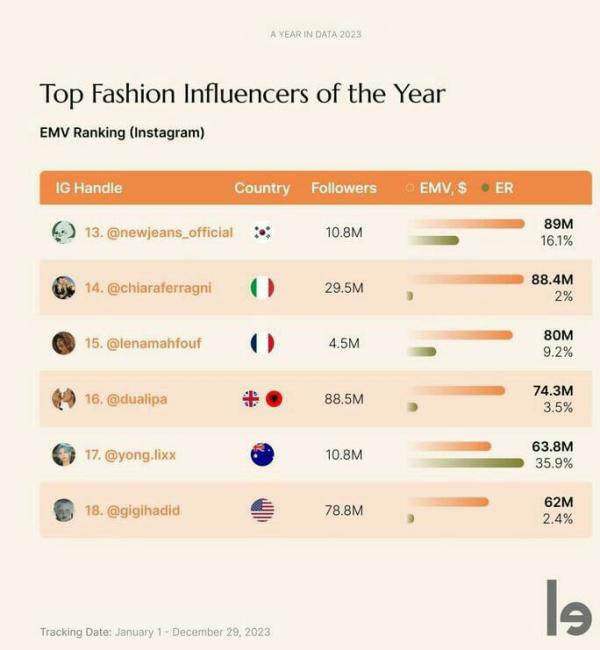600x650 pixels.
Task: Click the Lefty logo in the bottom corner
Action: point(569,608)
